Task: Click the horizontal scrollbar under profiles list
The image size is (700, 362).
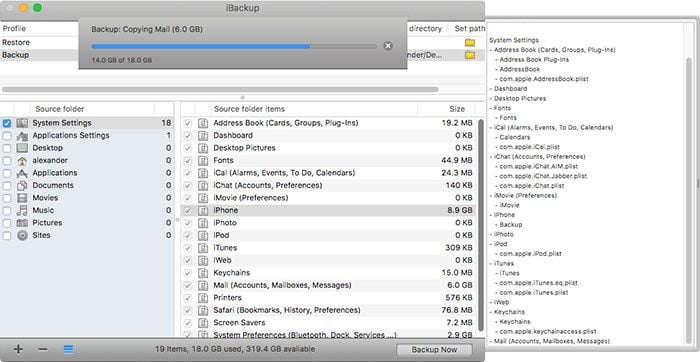Action: [220, 89]
